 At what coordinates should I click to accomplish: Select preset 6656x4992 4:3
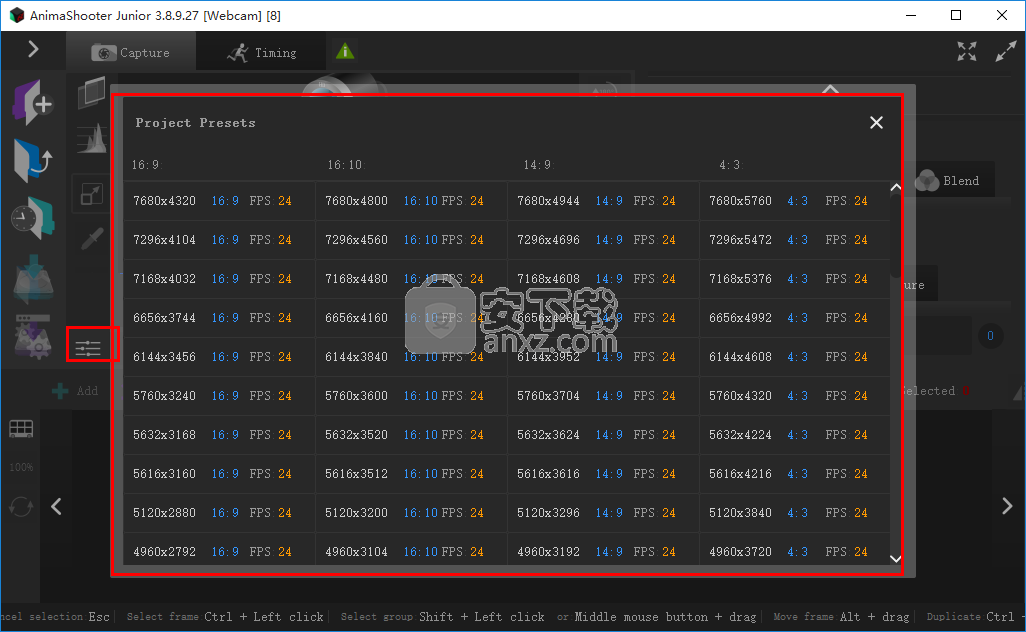[795, 318]
